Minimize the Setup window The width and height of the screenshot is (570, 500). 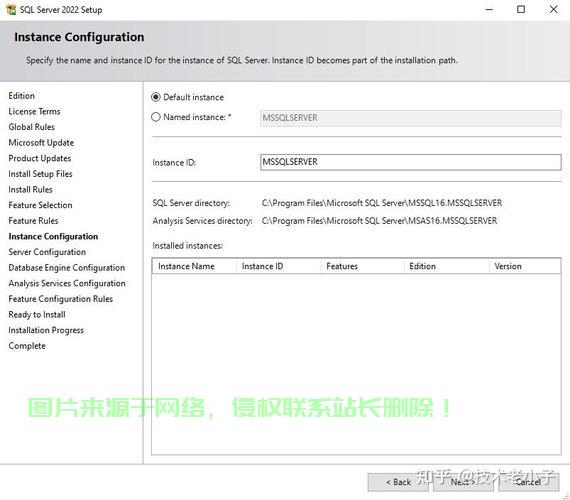pos(489,9)
